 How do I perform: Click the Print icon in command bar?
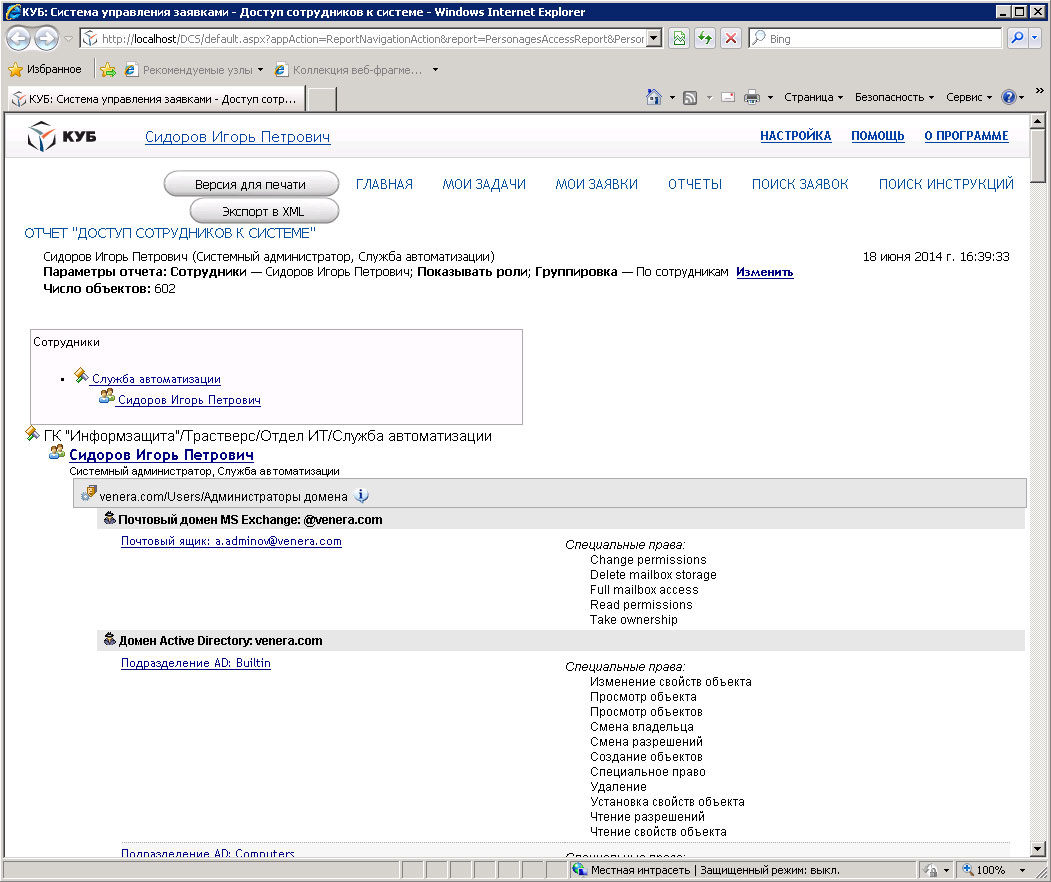pyautogui.click(x=752, y=97)
